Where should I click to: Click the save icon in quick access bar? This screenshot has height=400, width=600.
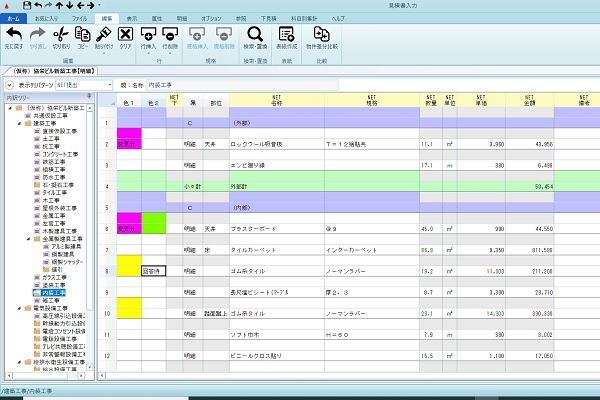(27, 5)
